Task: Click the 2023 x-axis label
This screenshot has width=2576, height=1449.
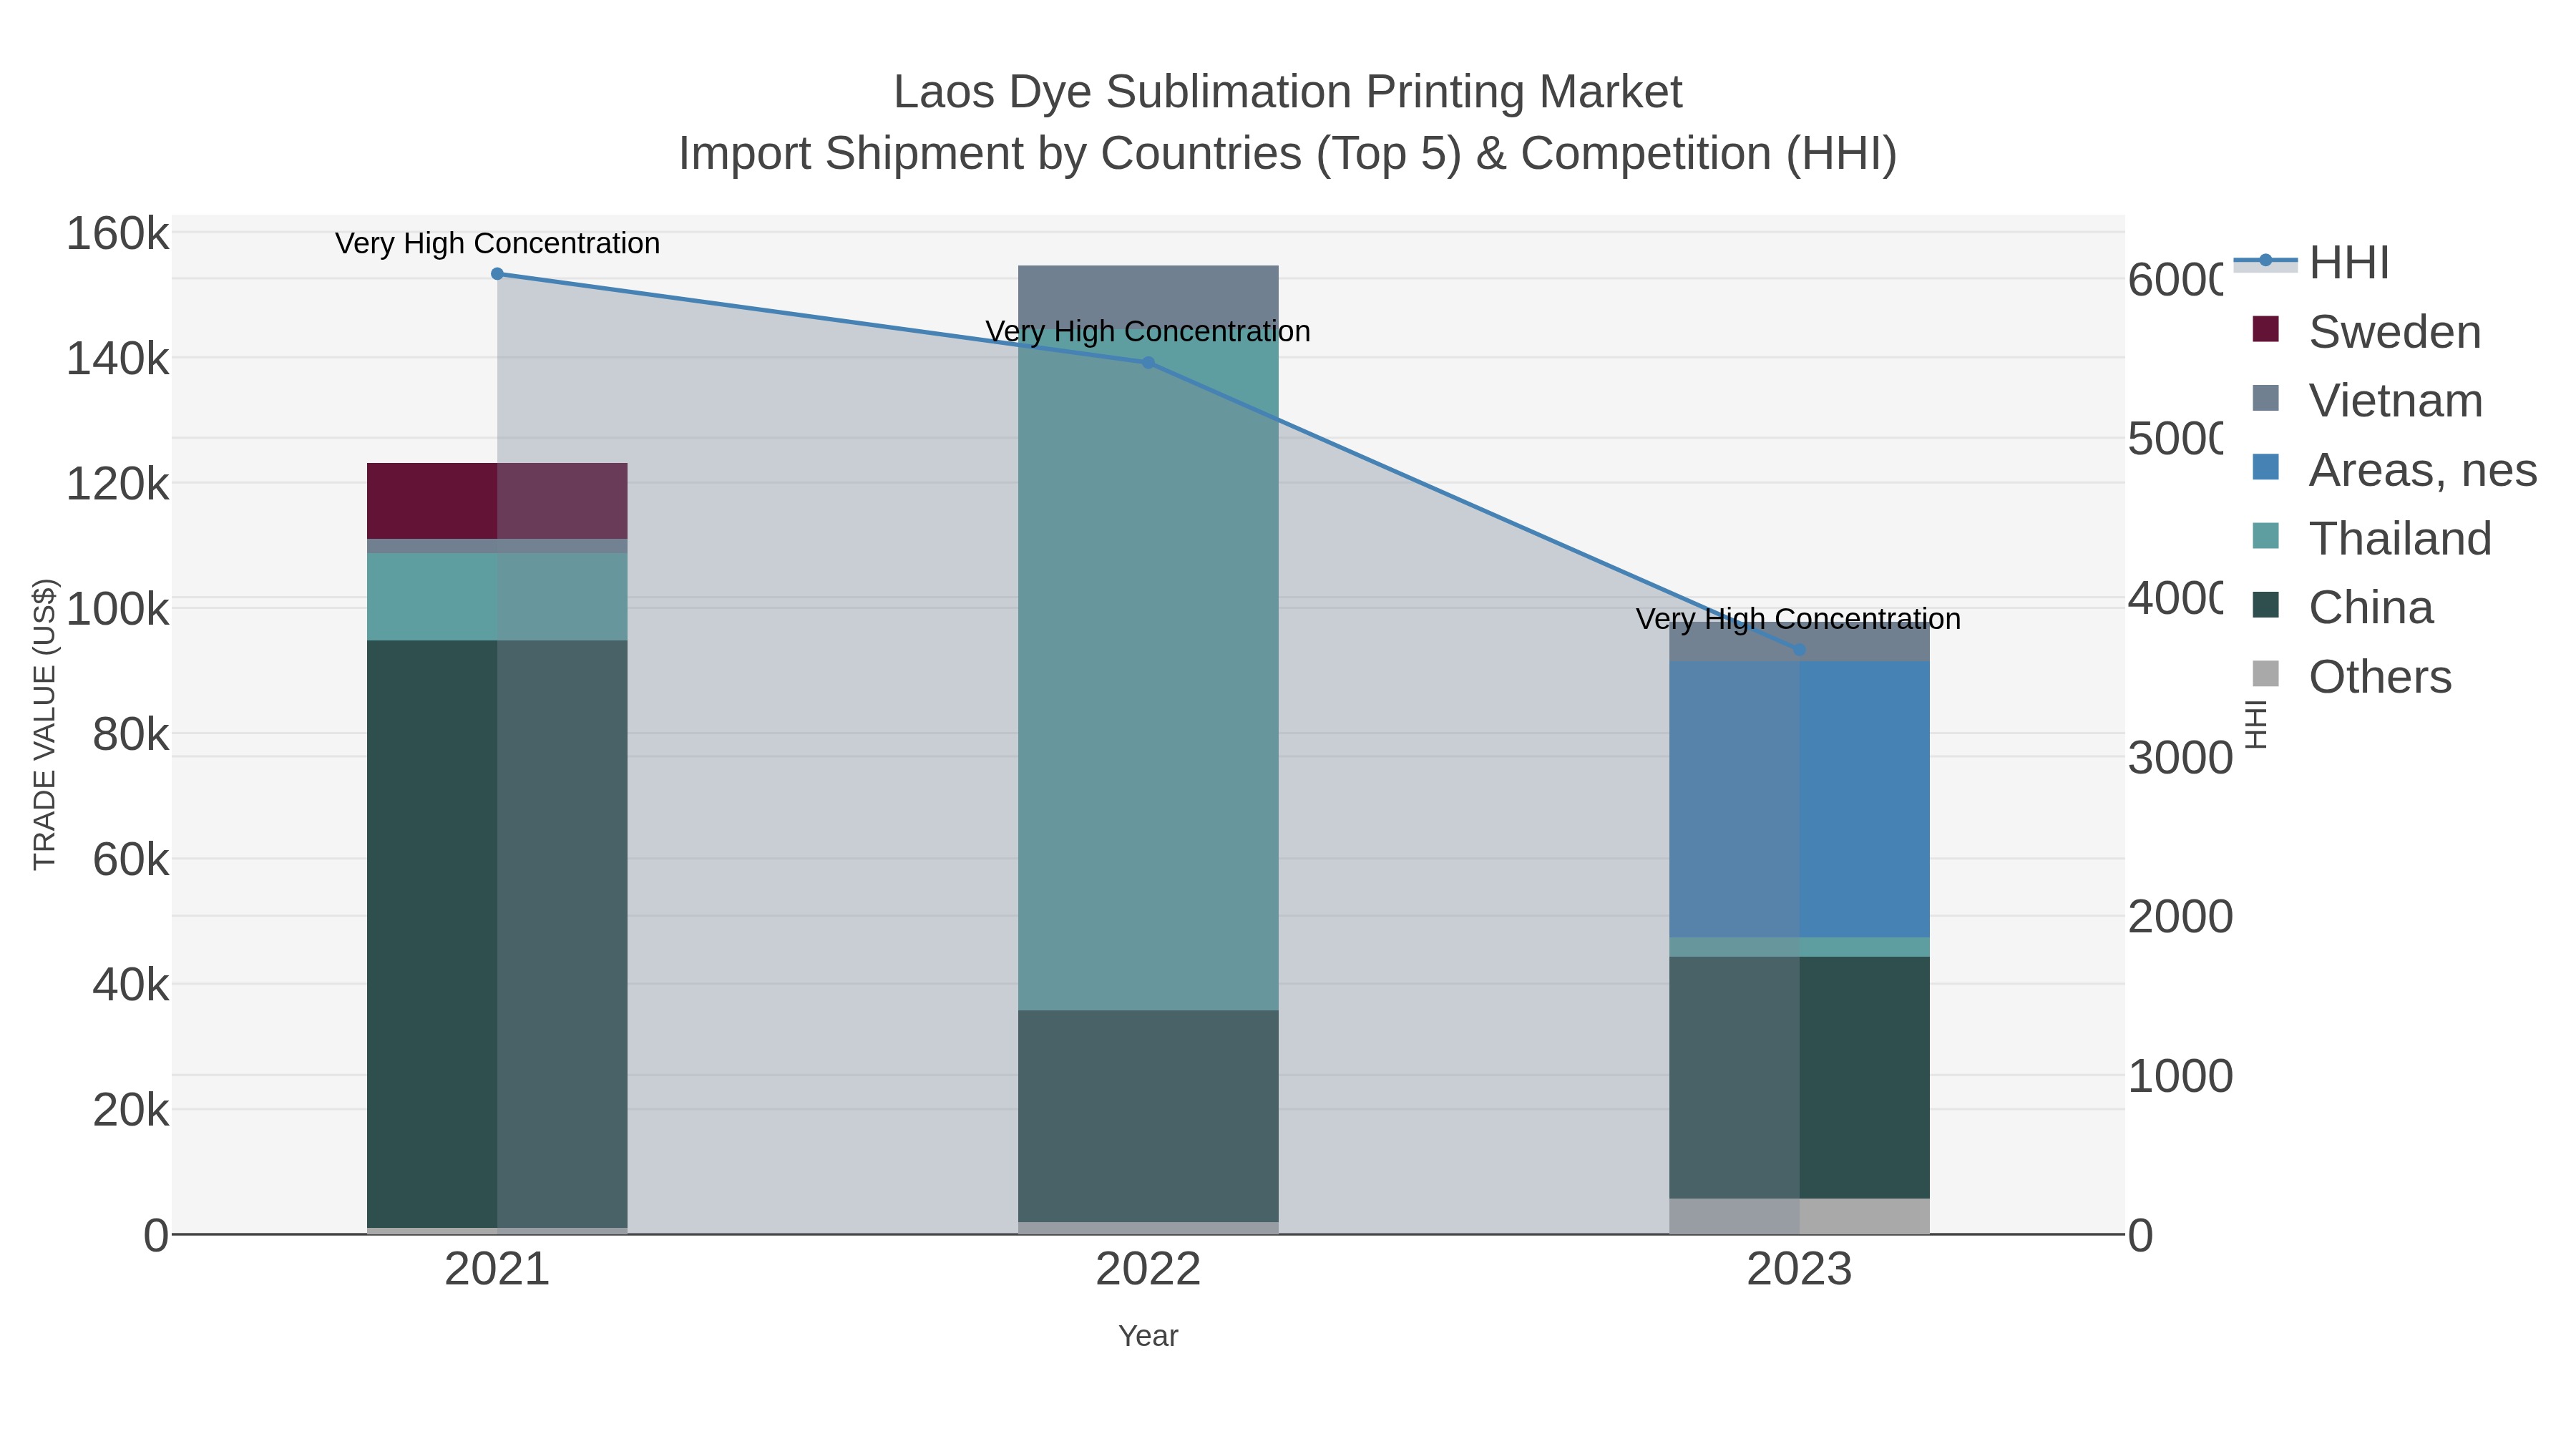Action: point(1799,1270)
